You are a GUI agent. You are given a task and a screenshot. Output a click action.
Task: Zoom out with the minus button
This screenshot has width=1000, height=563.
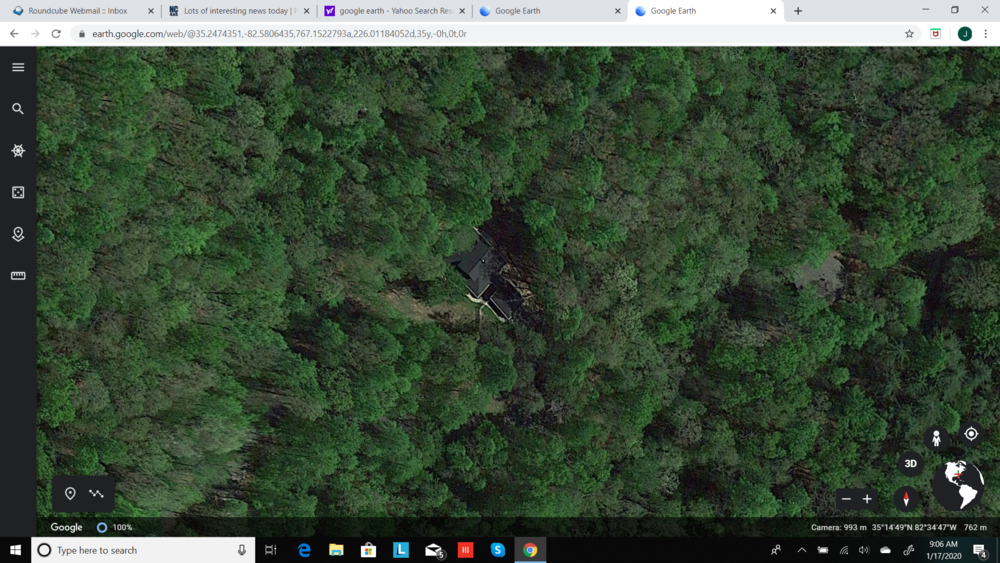point(846,499)
